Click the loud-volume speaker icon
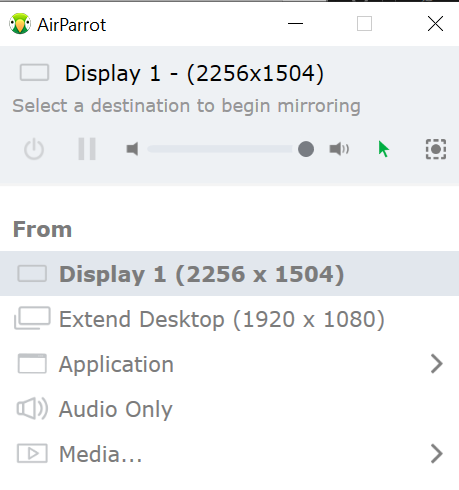Image resolution: width=459 pixels, height=490 pixels. pos(339,149)
